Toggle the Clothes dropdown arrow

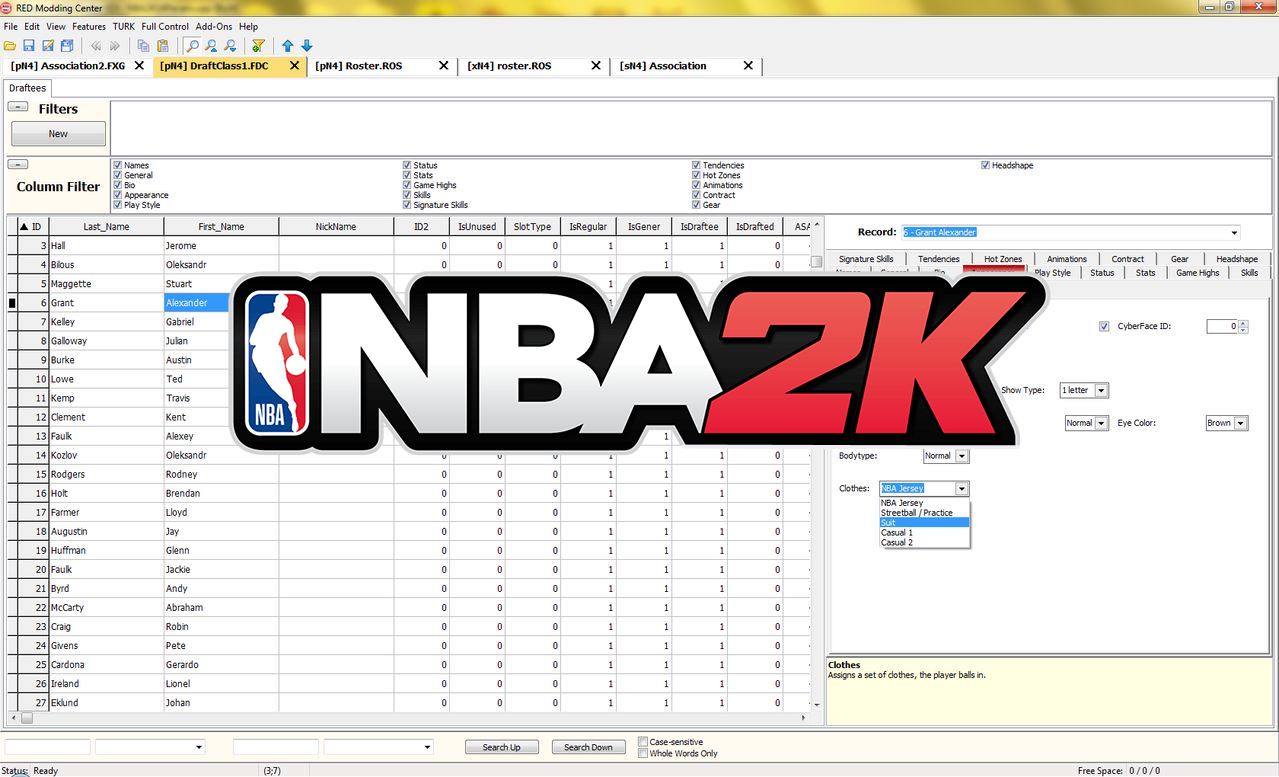962,489
